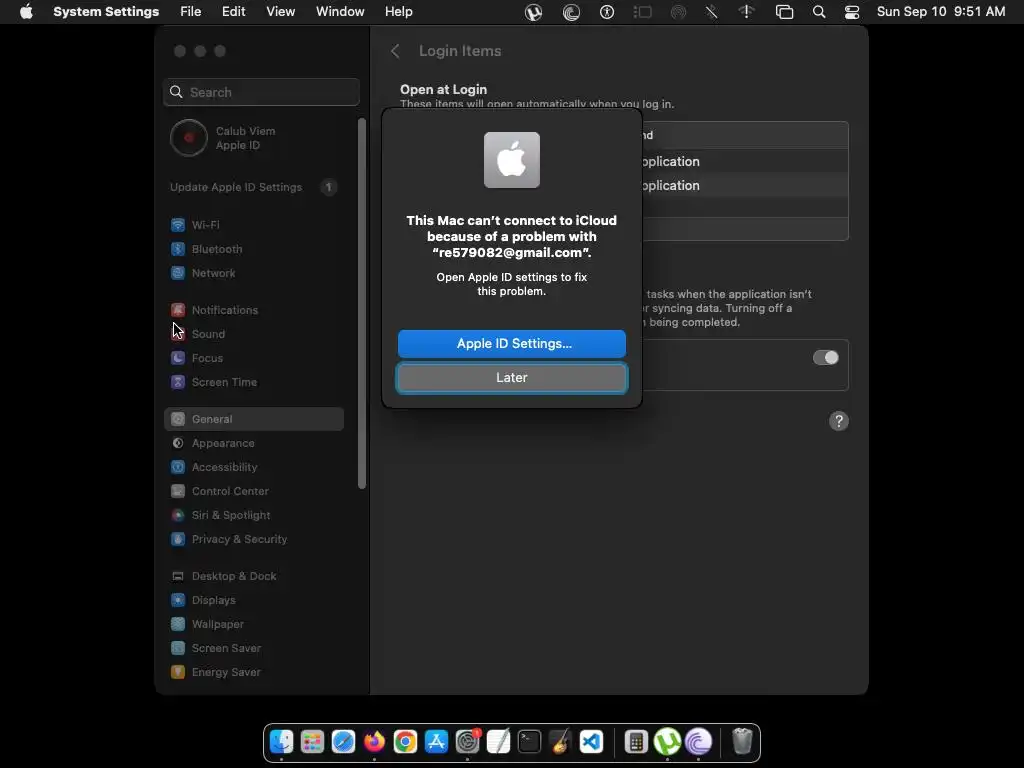The image size is (1024, 768).
Task: Select the Network sidebar icon
Action: coord(178,273)
